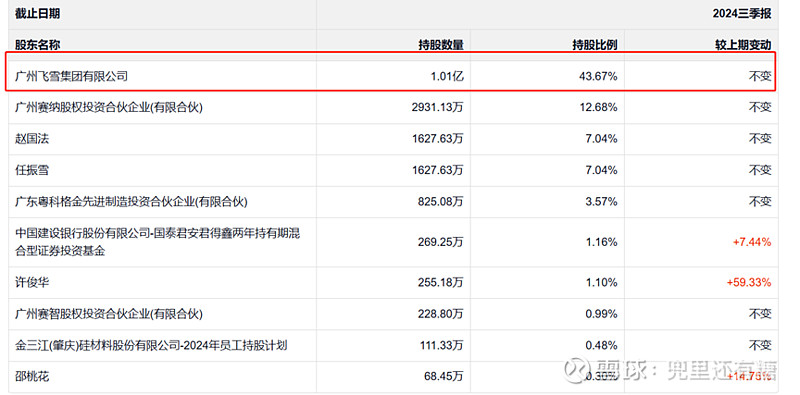
Task: Click the 269.25万 holding amount
Action: (x=441, y=242)
